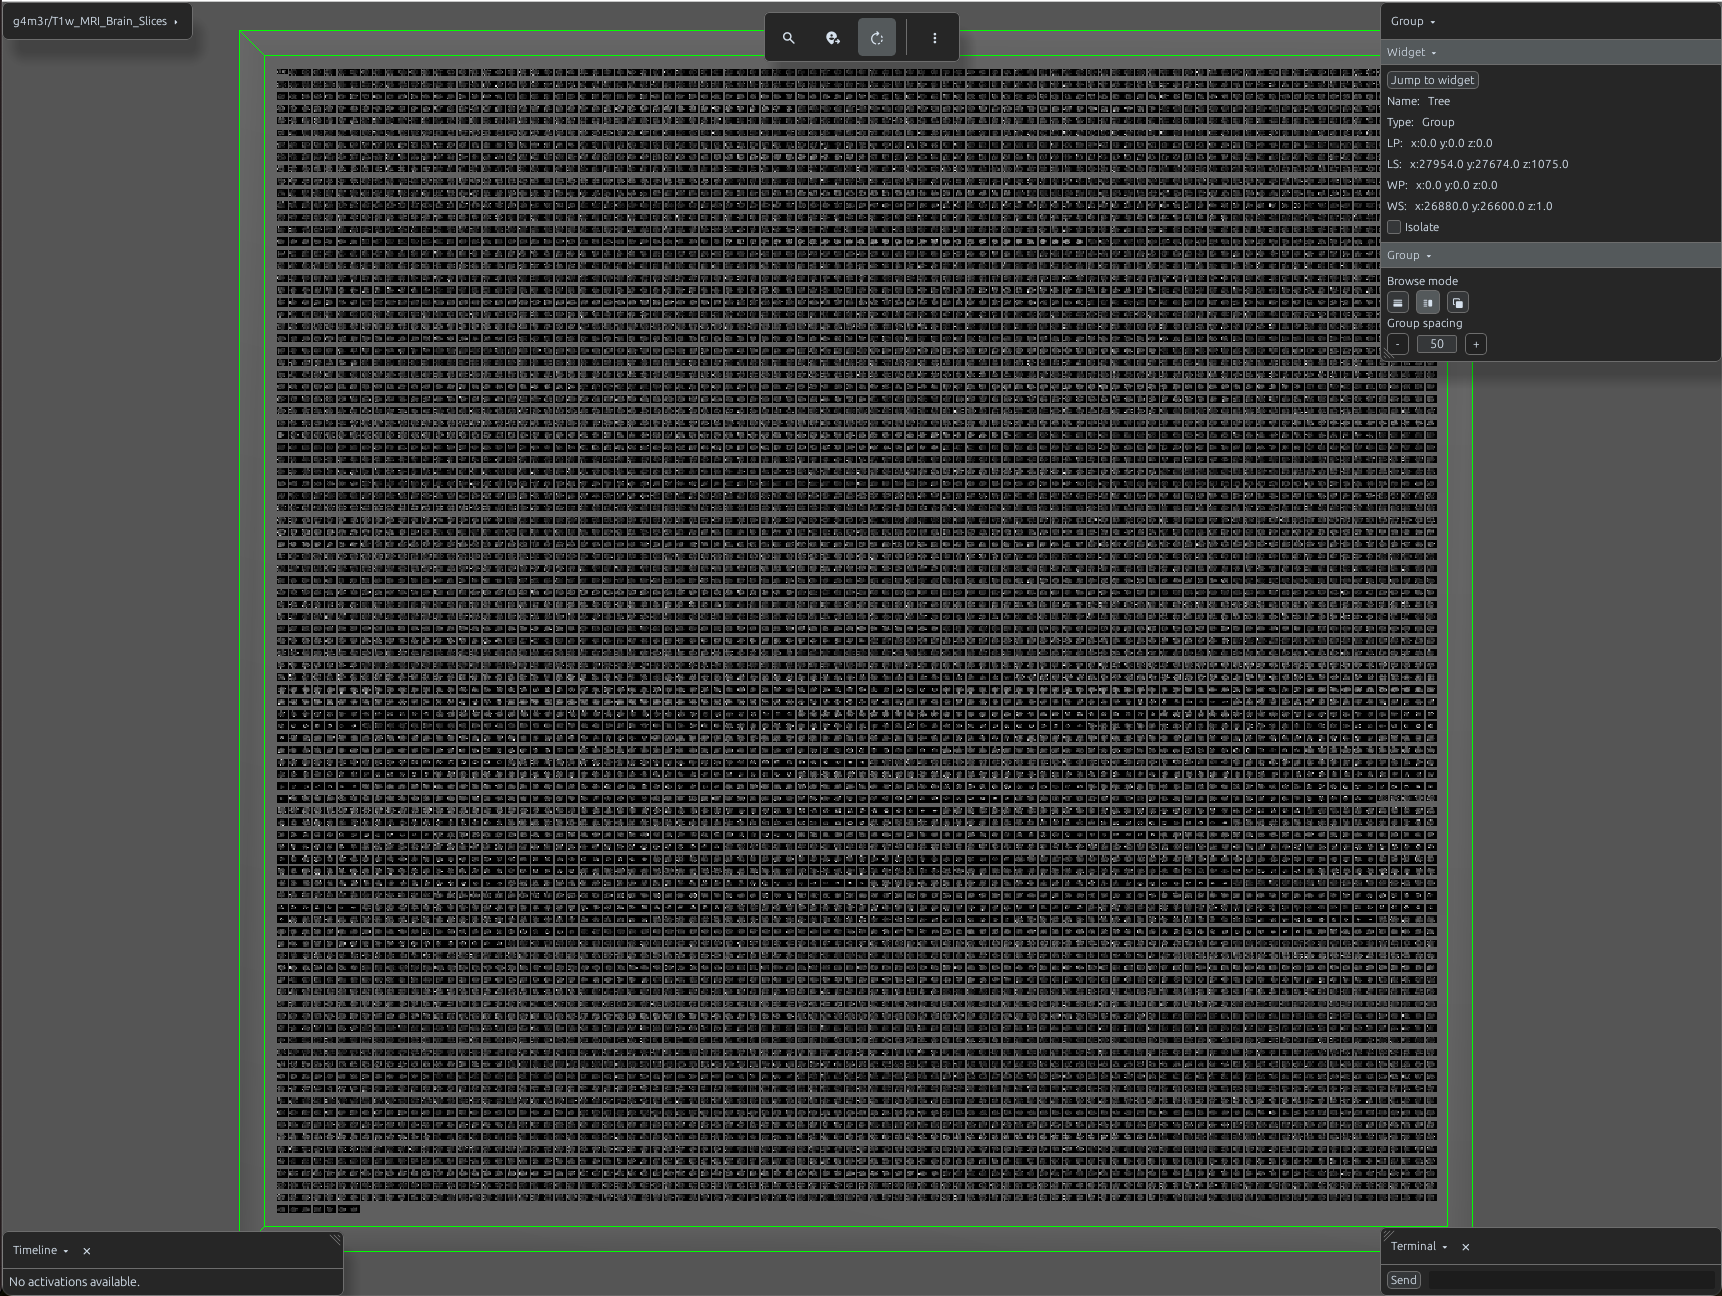Select the column browse mode icon
1722x1296 pixels.
pos(1428,302)
